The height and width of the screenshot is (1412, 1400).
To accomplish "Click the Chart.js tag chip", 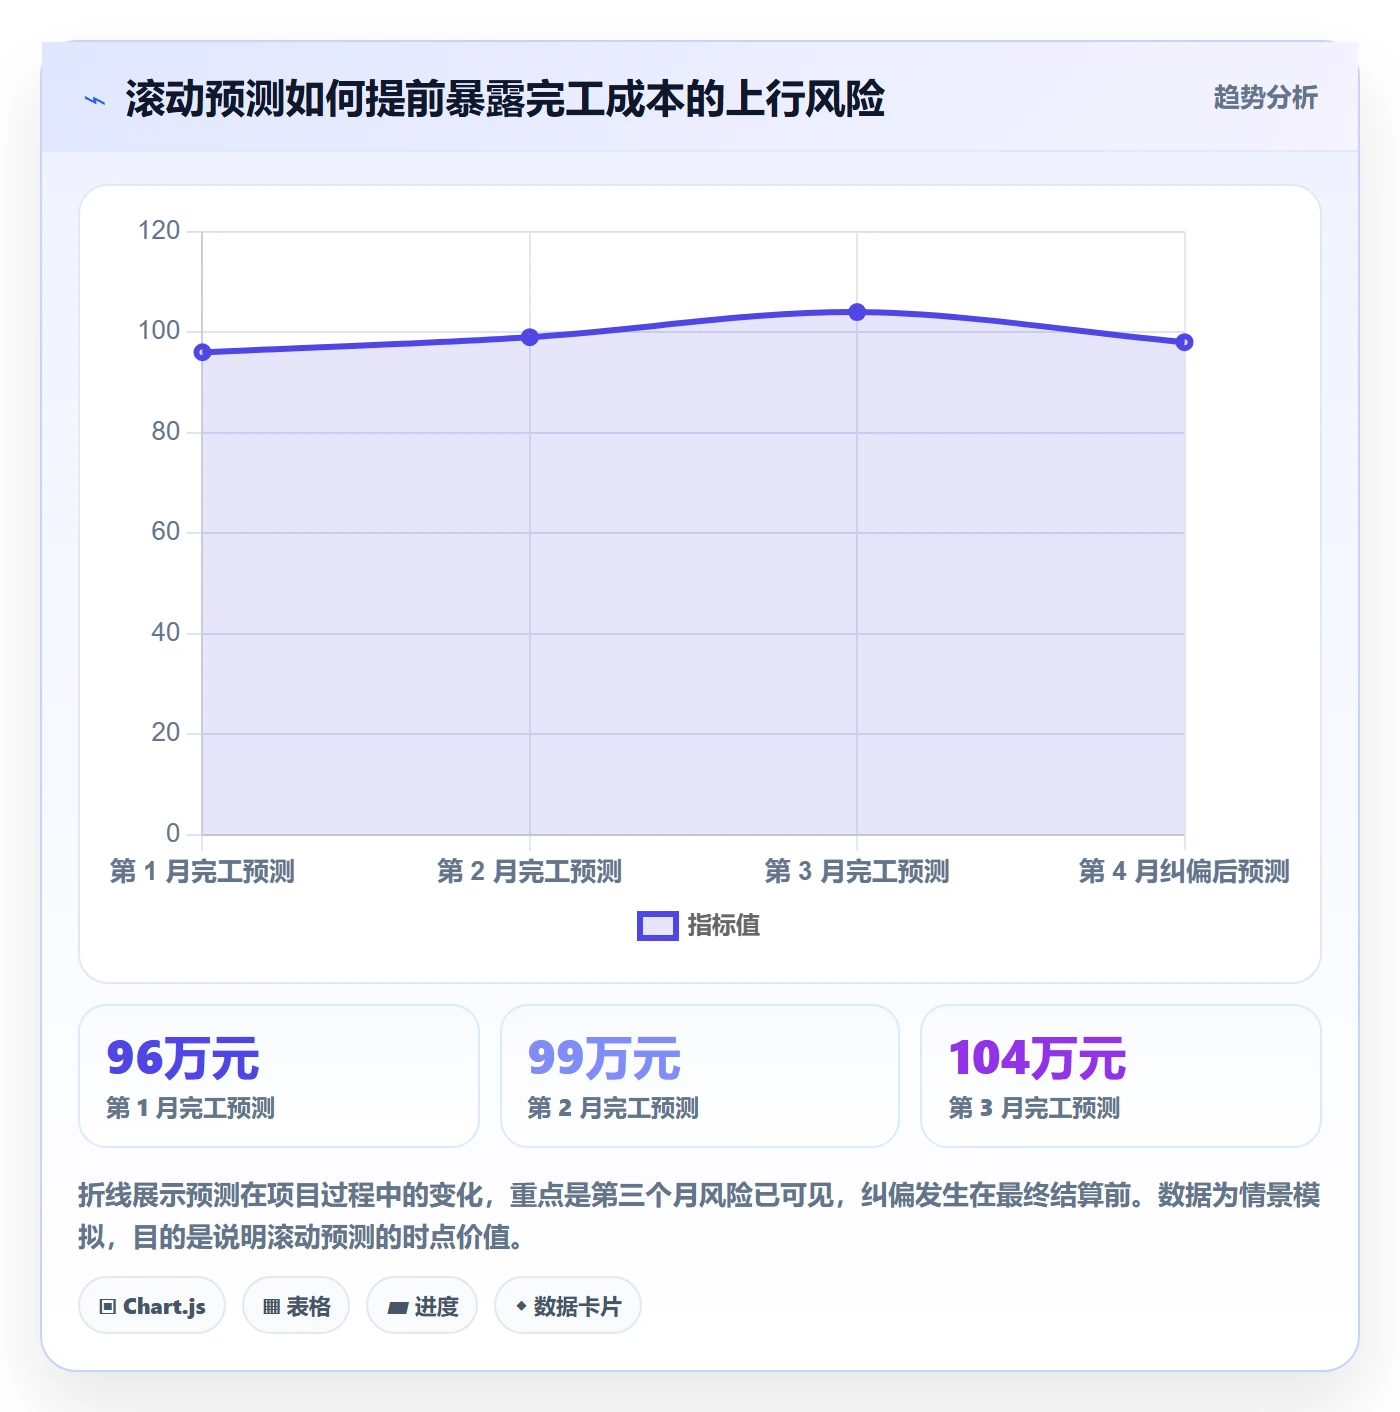I will pyautogui.click(x=152, y=1306).
